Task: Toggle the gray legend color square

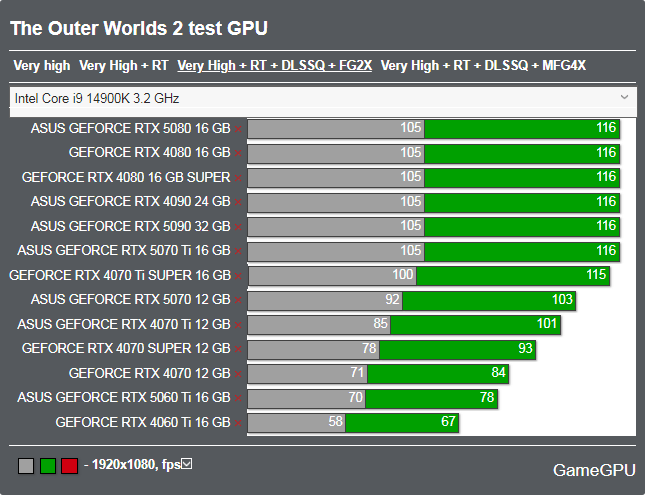Action: [x=27, y=465]
